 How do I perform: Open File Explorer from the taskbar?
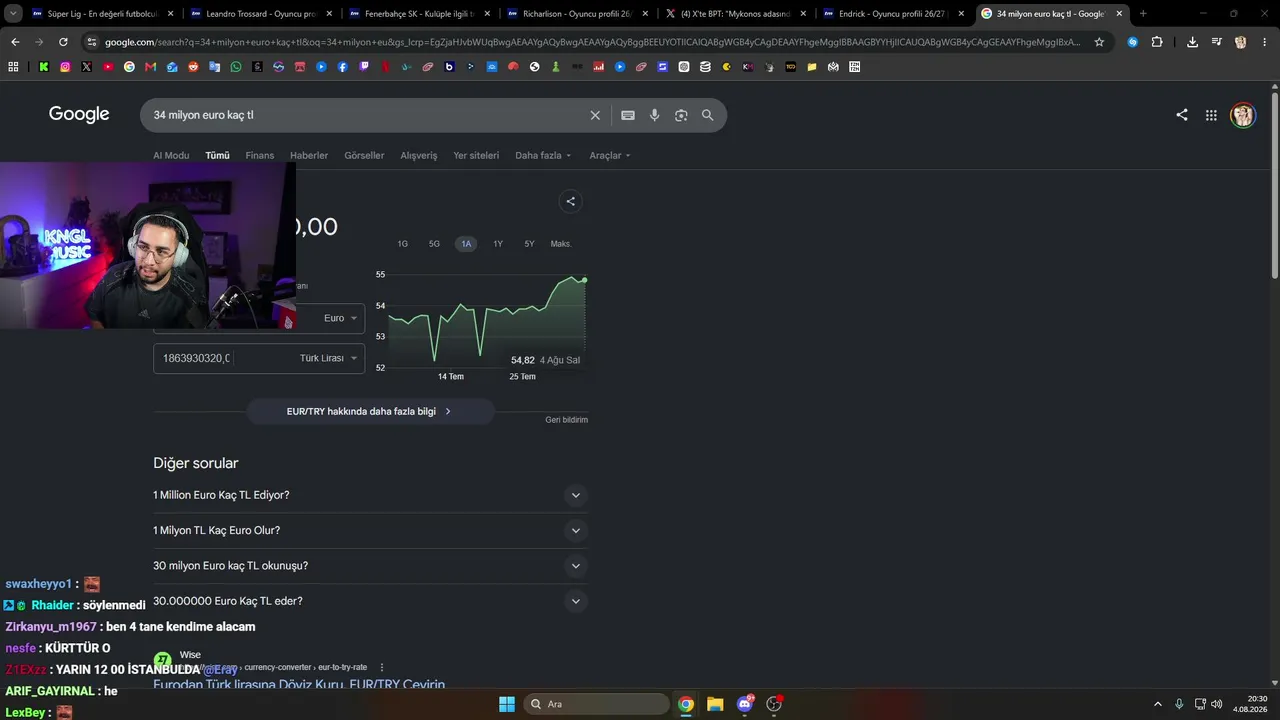[x=715, y=704]
